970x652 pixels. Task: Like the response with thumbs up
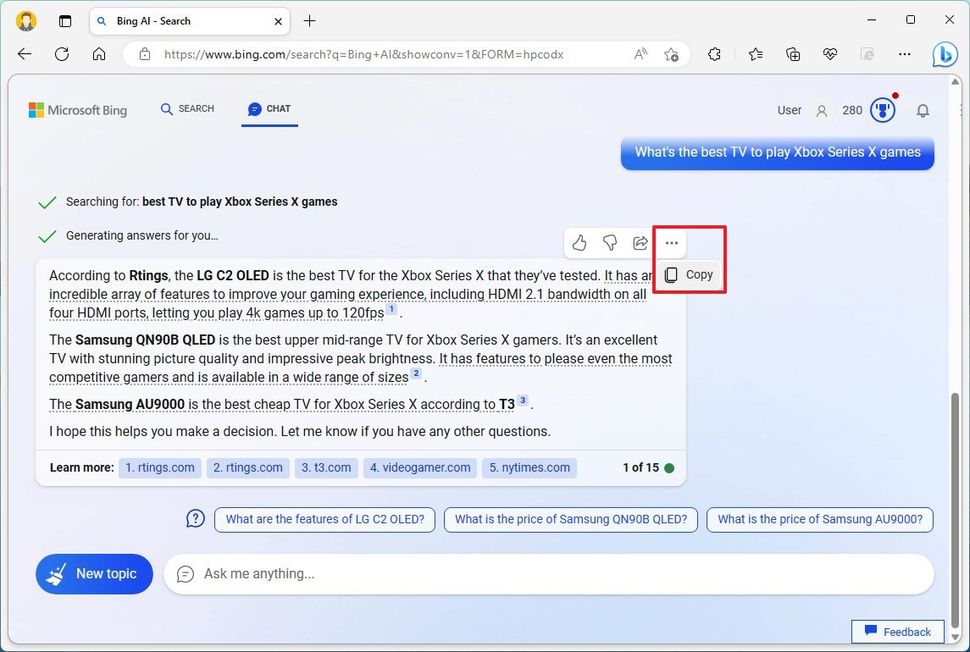579,242
